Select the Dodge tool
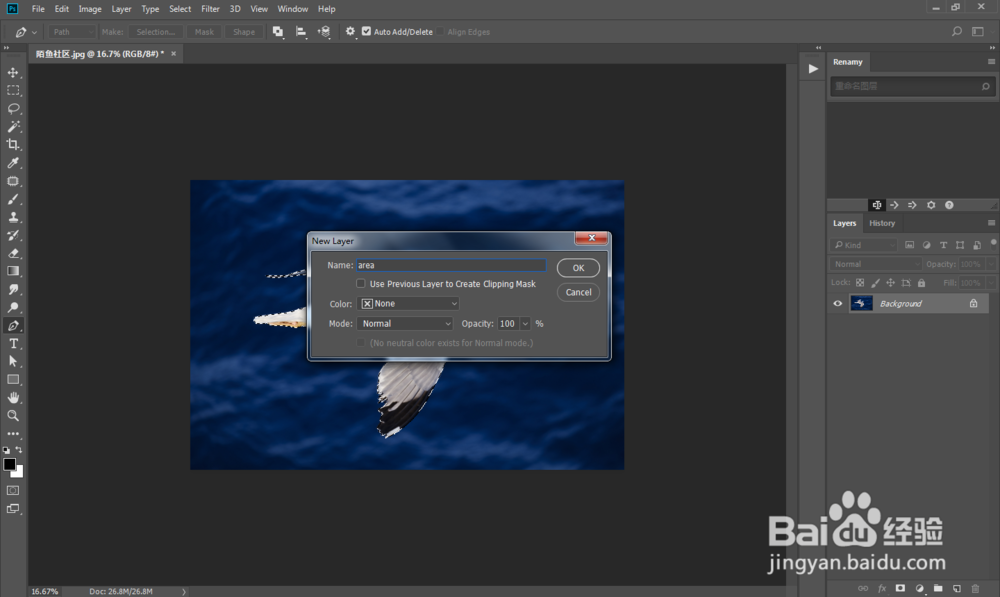 [x=13, y=307]
